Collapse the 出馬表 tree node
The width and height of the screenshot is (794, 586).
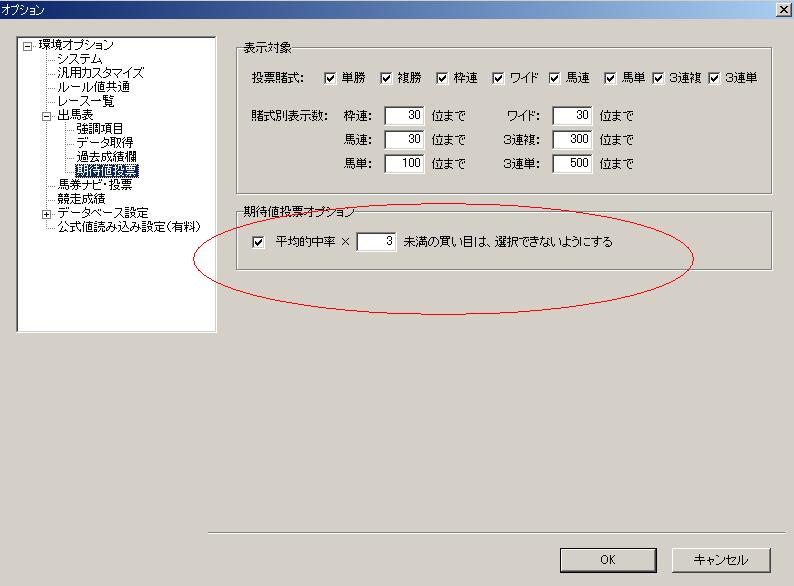(x=47, y=116)
